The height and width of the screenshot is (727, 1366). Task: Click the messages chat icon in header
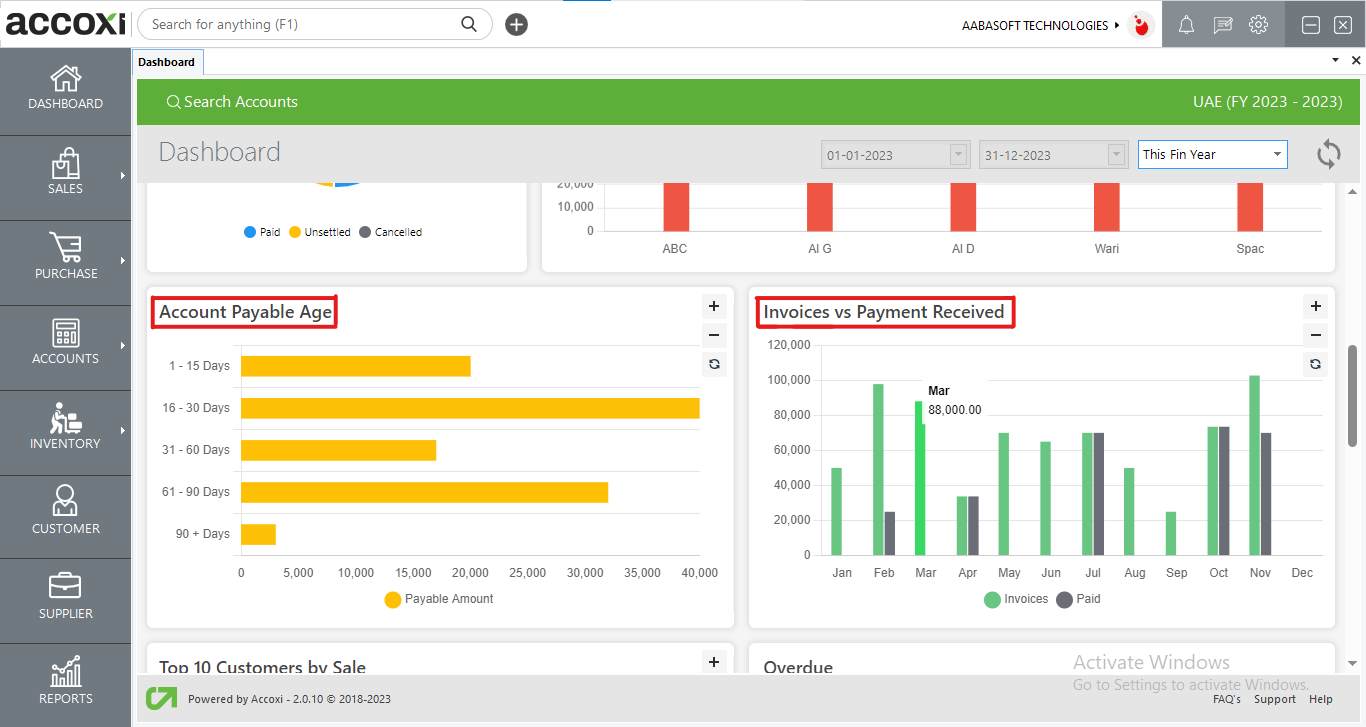1222,25
